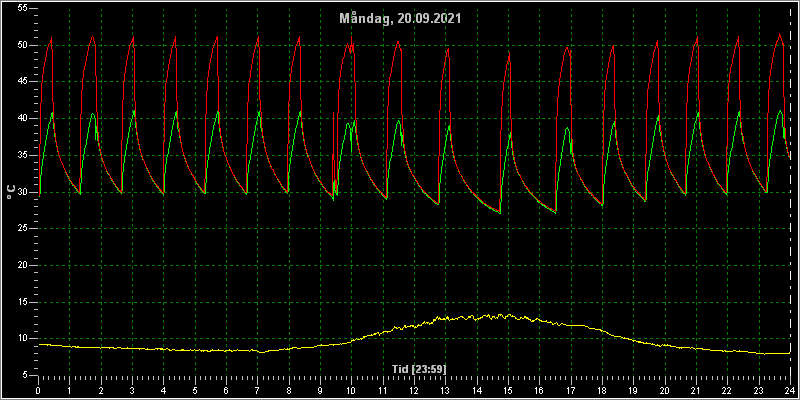Click the Tid [23:59] time label
Image resolution: width=800 pixels, height=400 pixels.
click(x=418, y=369)
